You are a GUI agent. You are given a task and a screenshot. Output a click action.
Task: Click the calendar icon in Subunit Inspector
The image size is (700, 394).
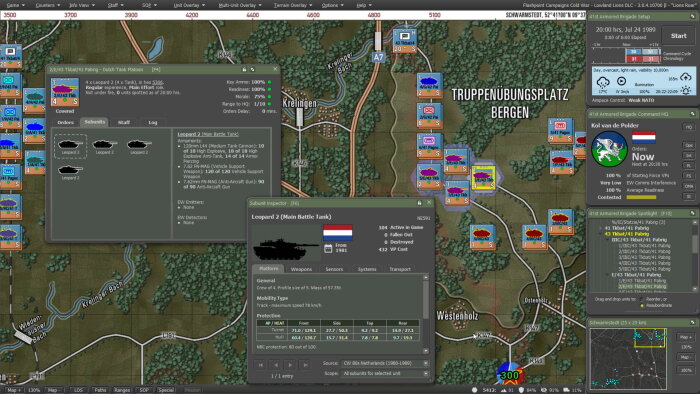click(x=328, y=249)
